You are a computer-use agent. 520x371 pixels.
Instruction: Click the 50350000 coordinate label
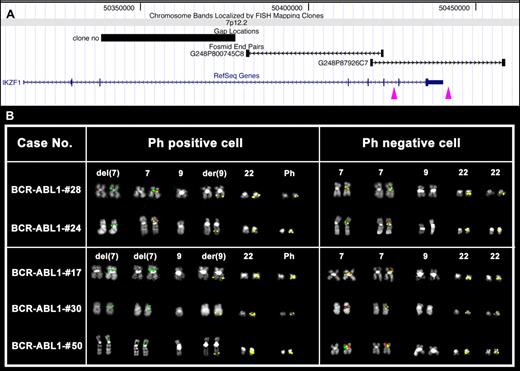[119, 8]
